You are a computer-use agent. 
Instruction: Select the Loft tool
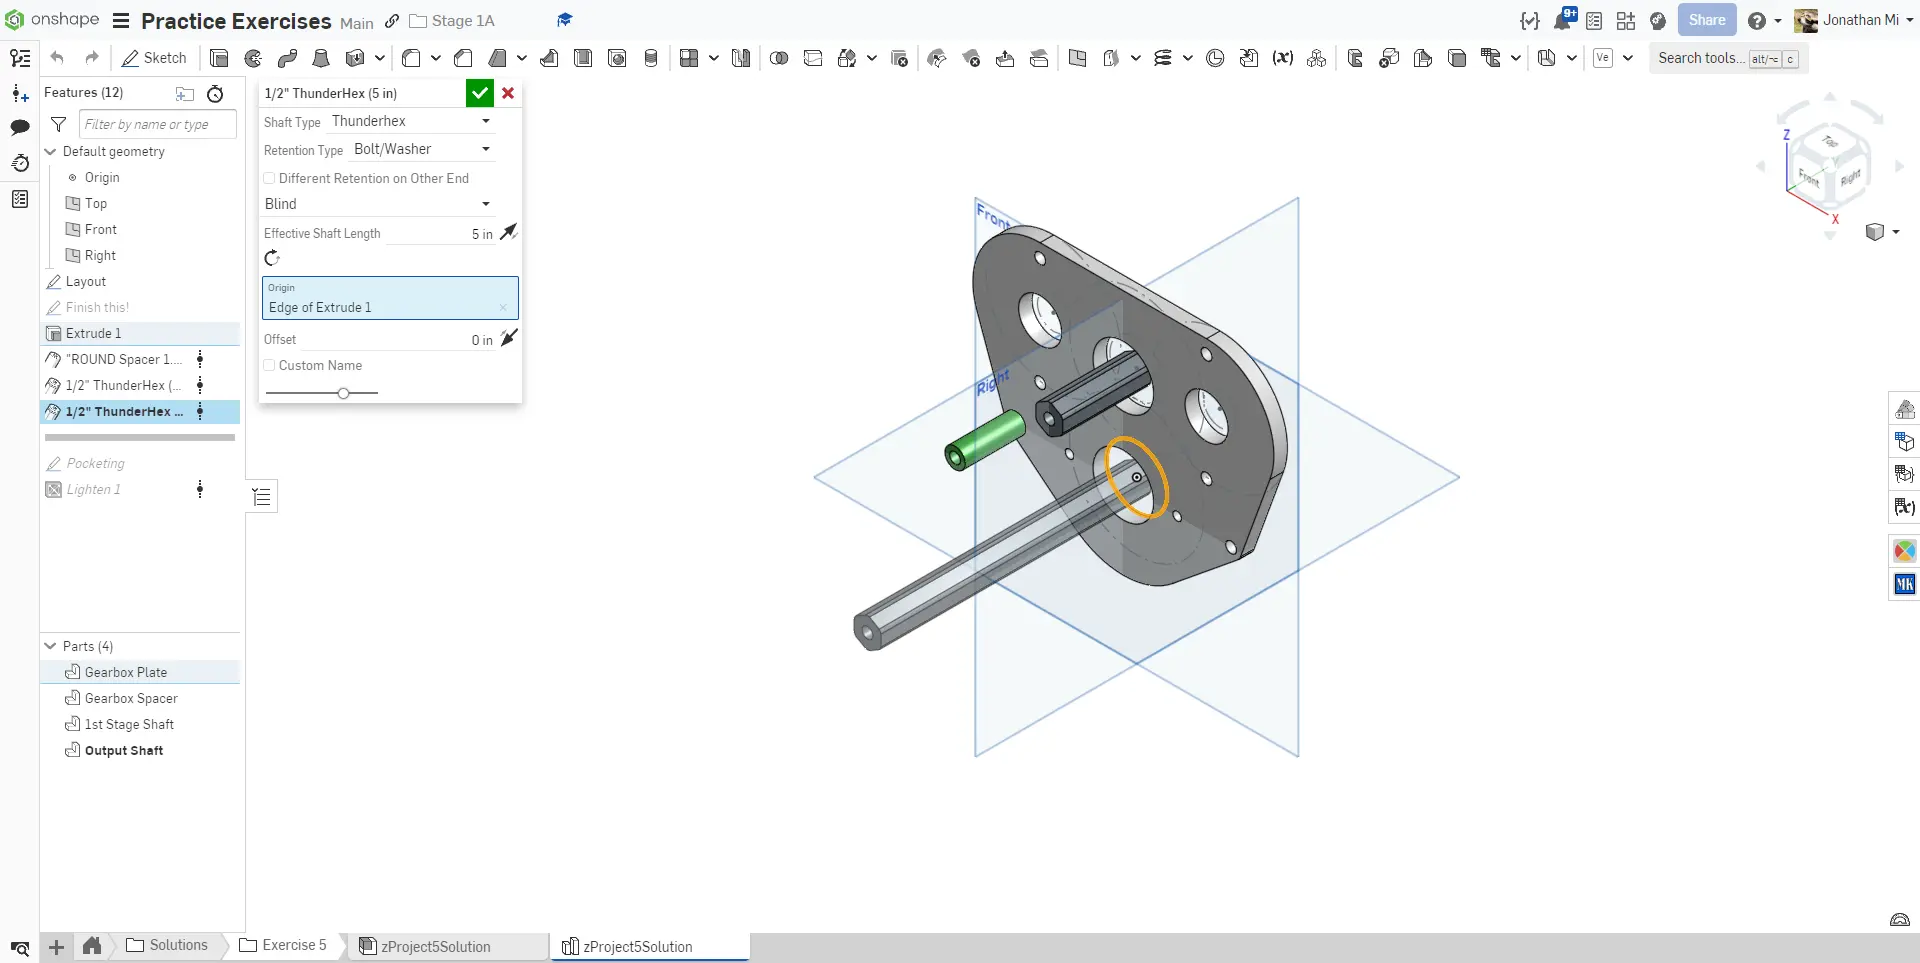pos(321,58)
